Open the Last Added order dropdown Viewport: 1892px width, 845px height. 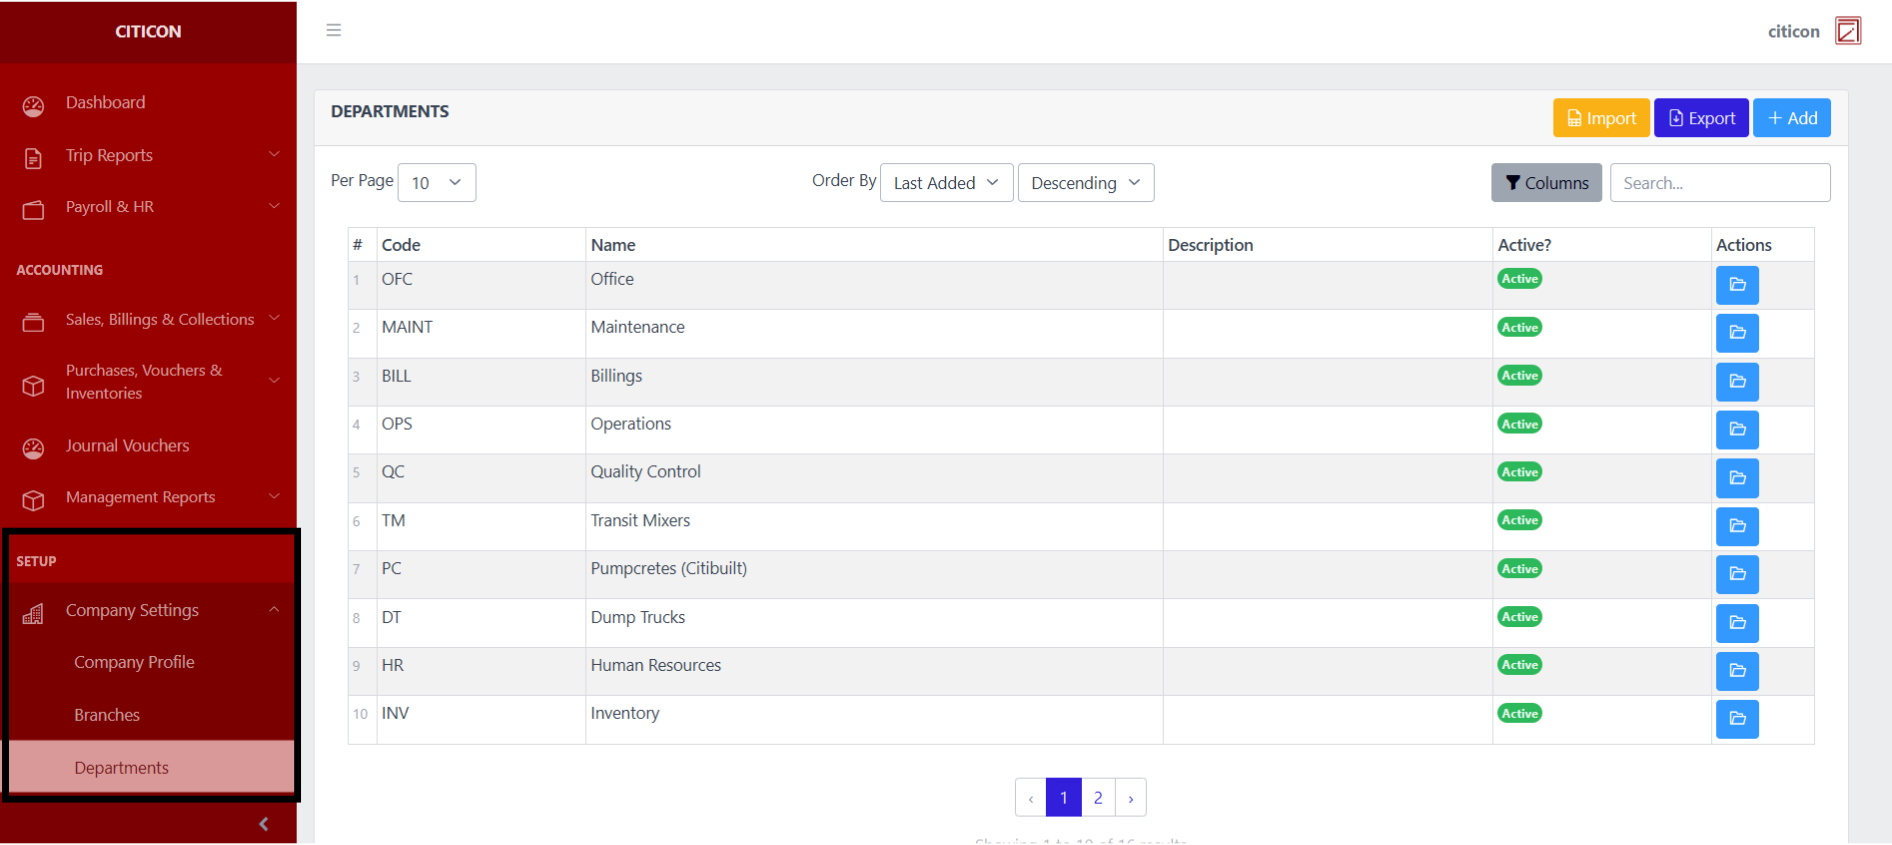click(x=945, y=183)
